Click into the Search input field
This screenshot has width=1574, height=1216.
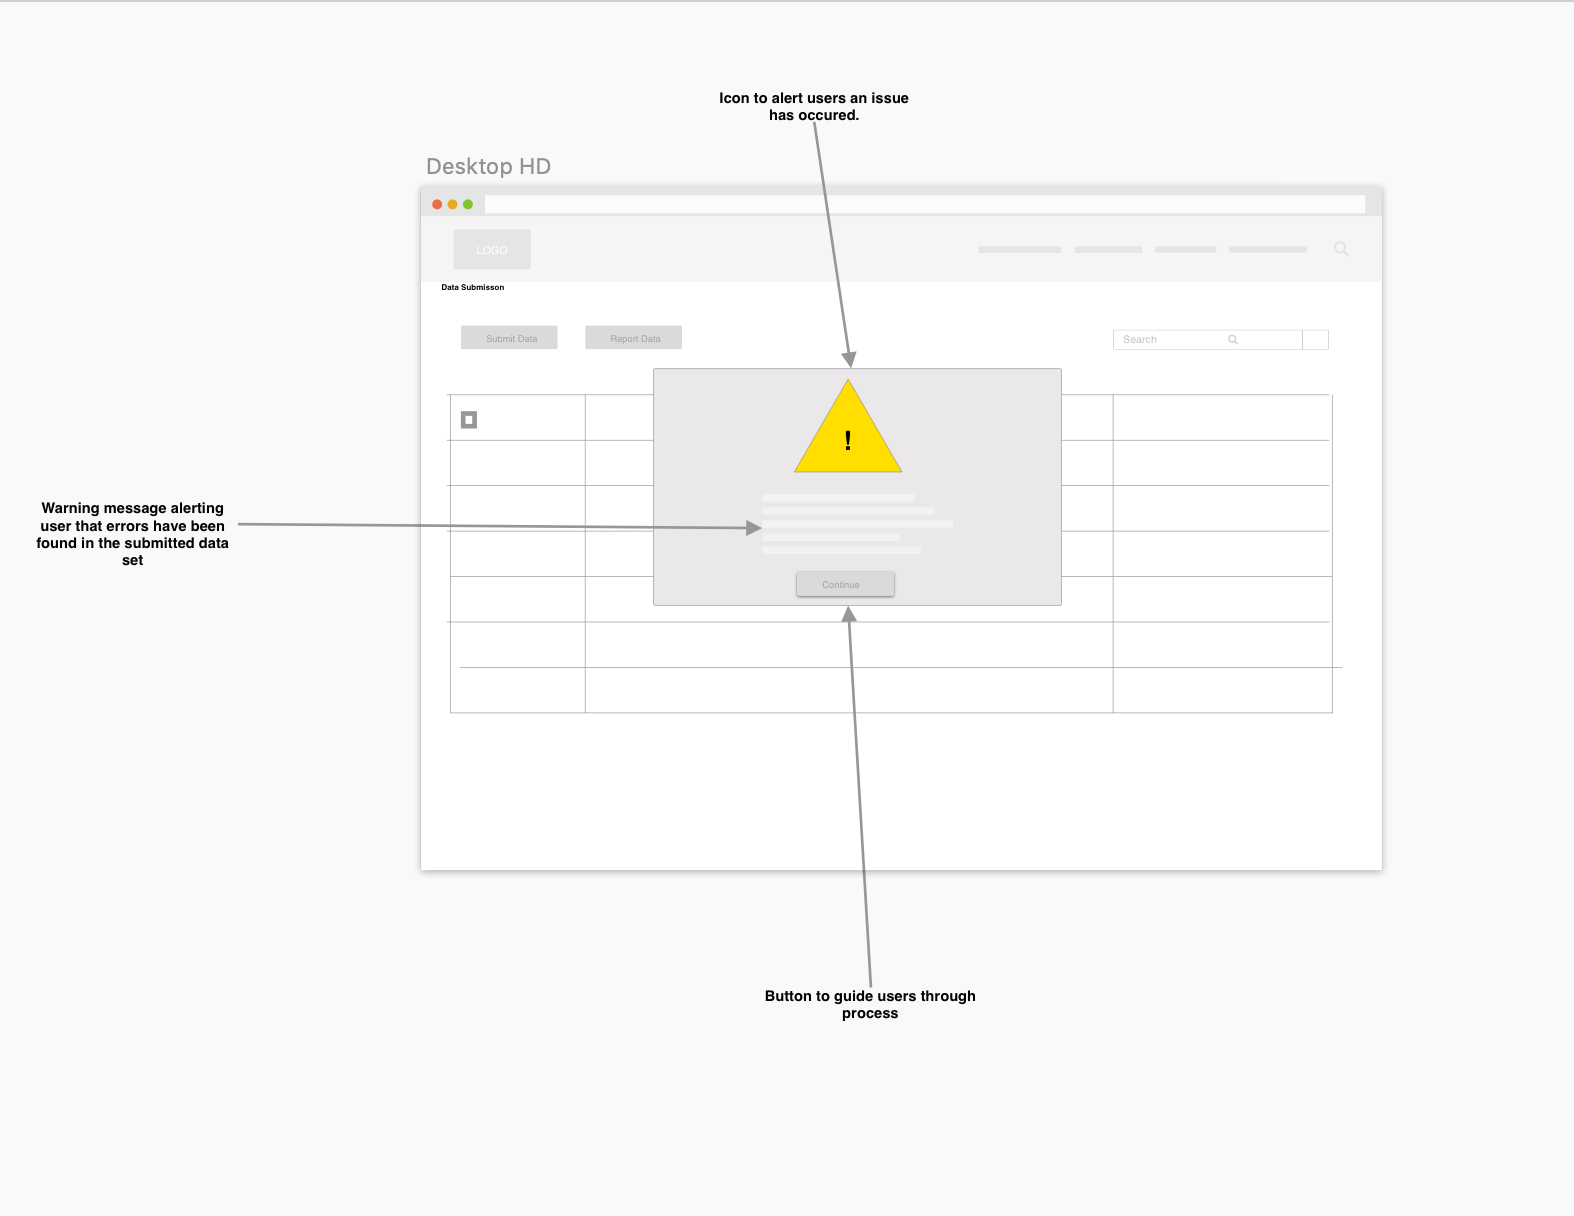[x=1207, y=340]
